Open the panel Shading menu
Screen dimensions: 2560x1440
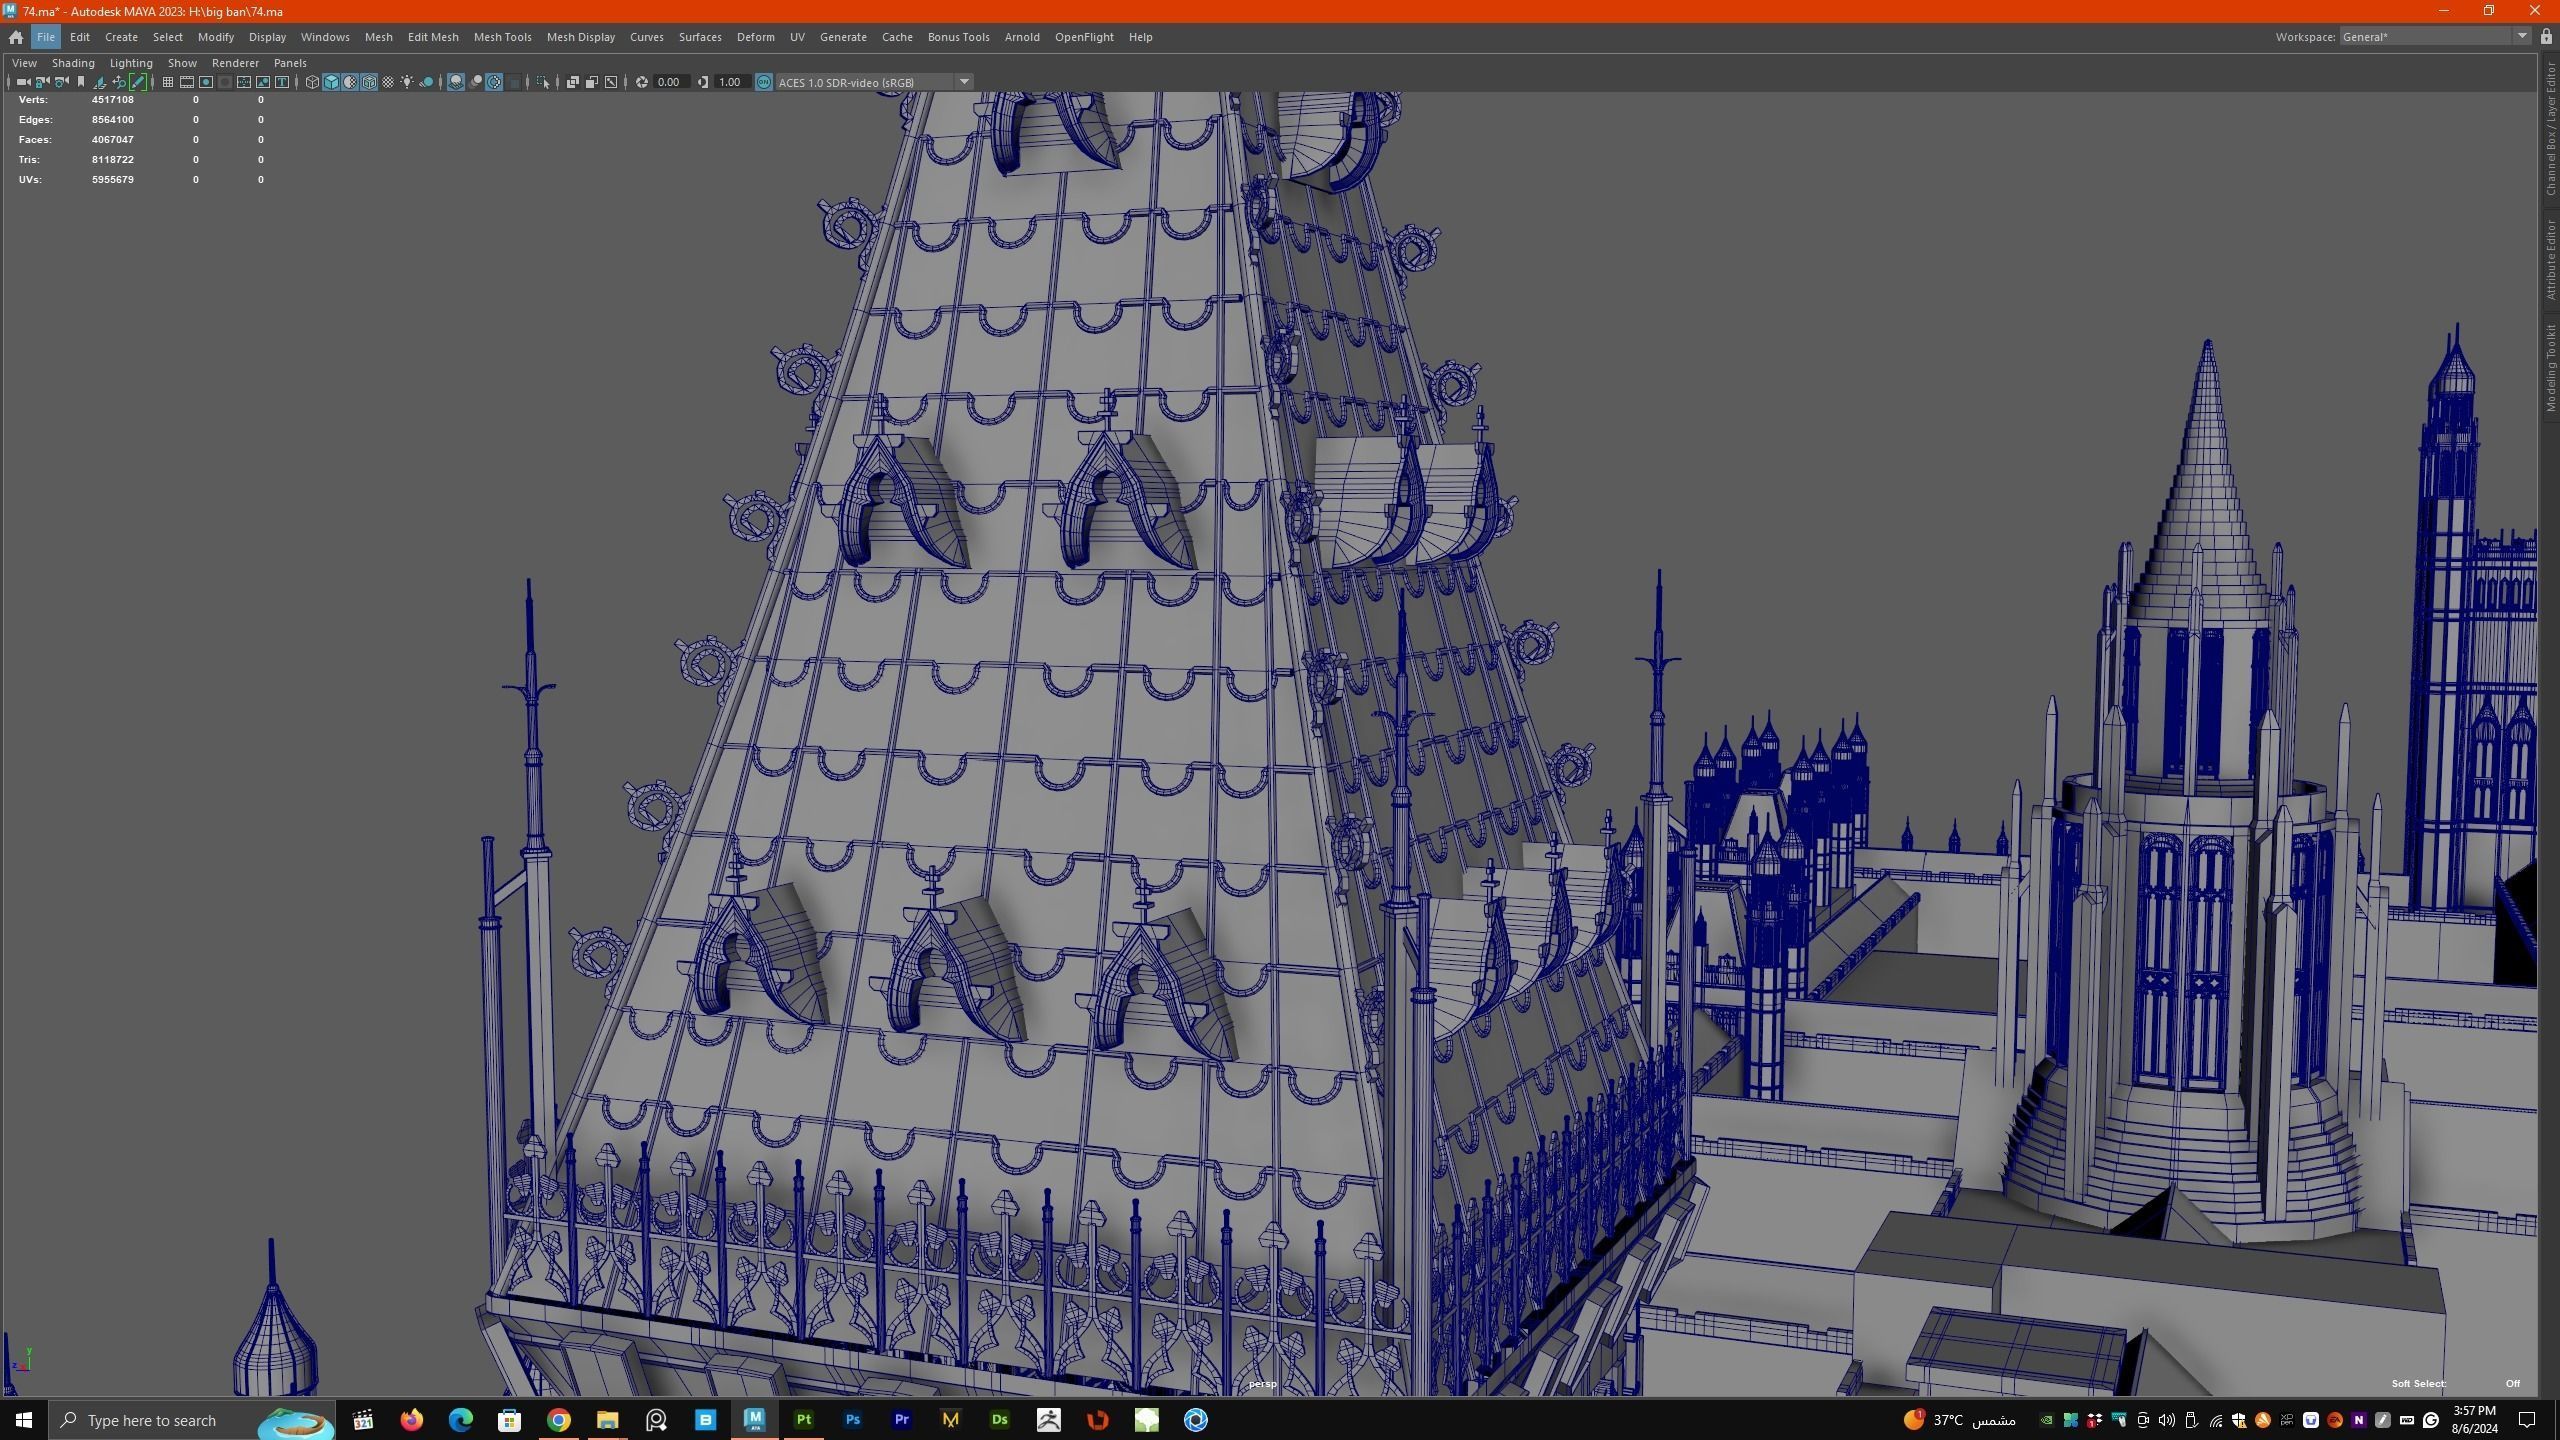click(73, 63)
